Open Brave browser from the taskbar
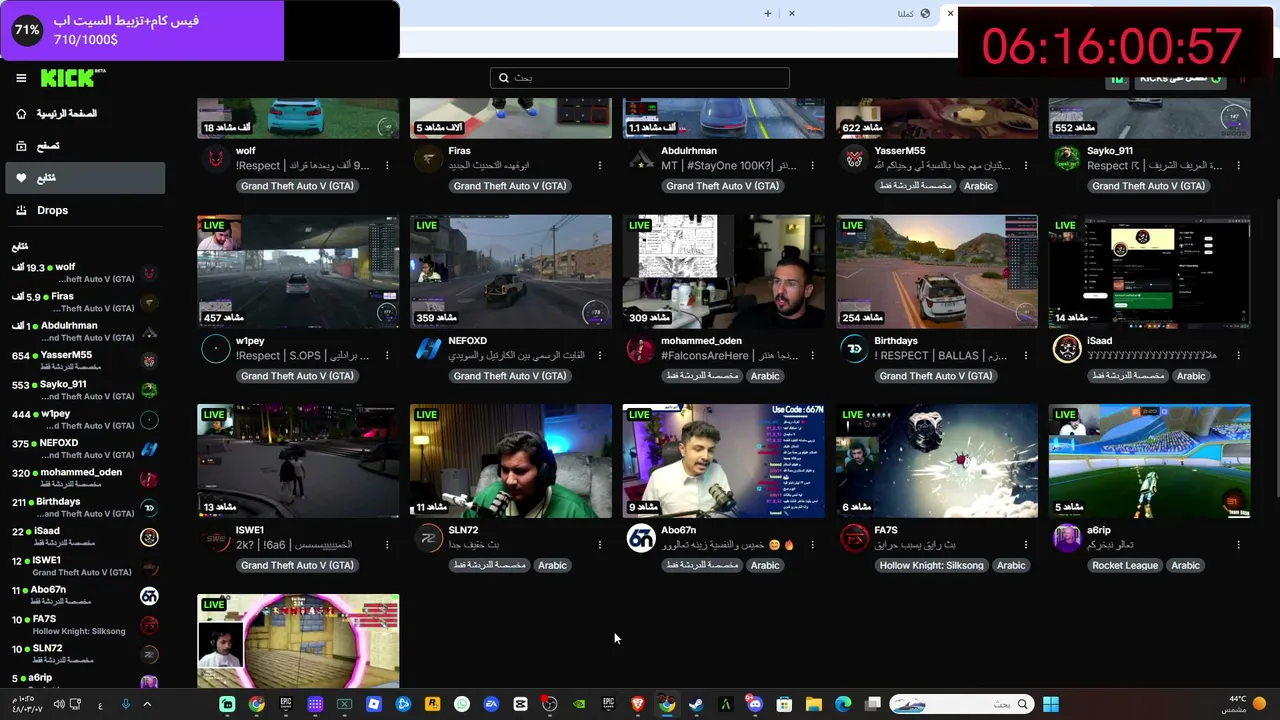This screenshot has height=720, width=1280. pyautogui.click(x=638, y=704)
